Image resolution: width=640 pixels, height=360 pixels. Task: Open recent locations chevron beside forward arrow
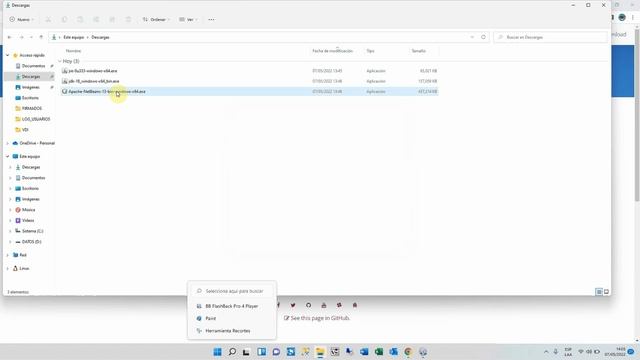tap(31, 37)
